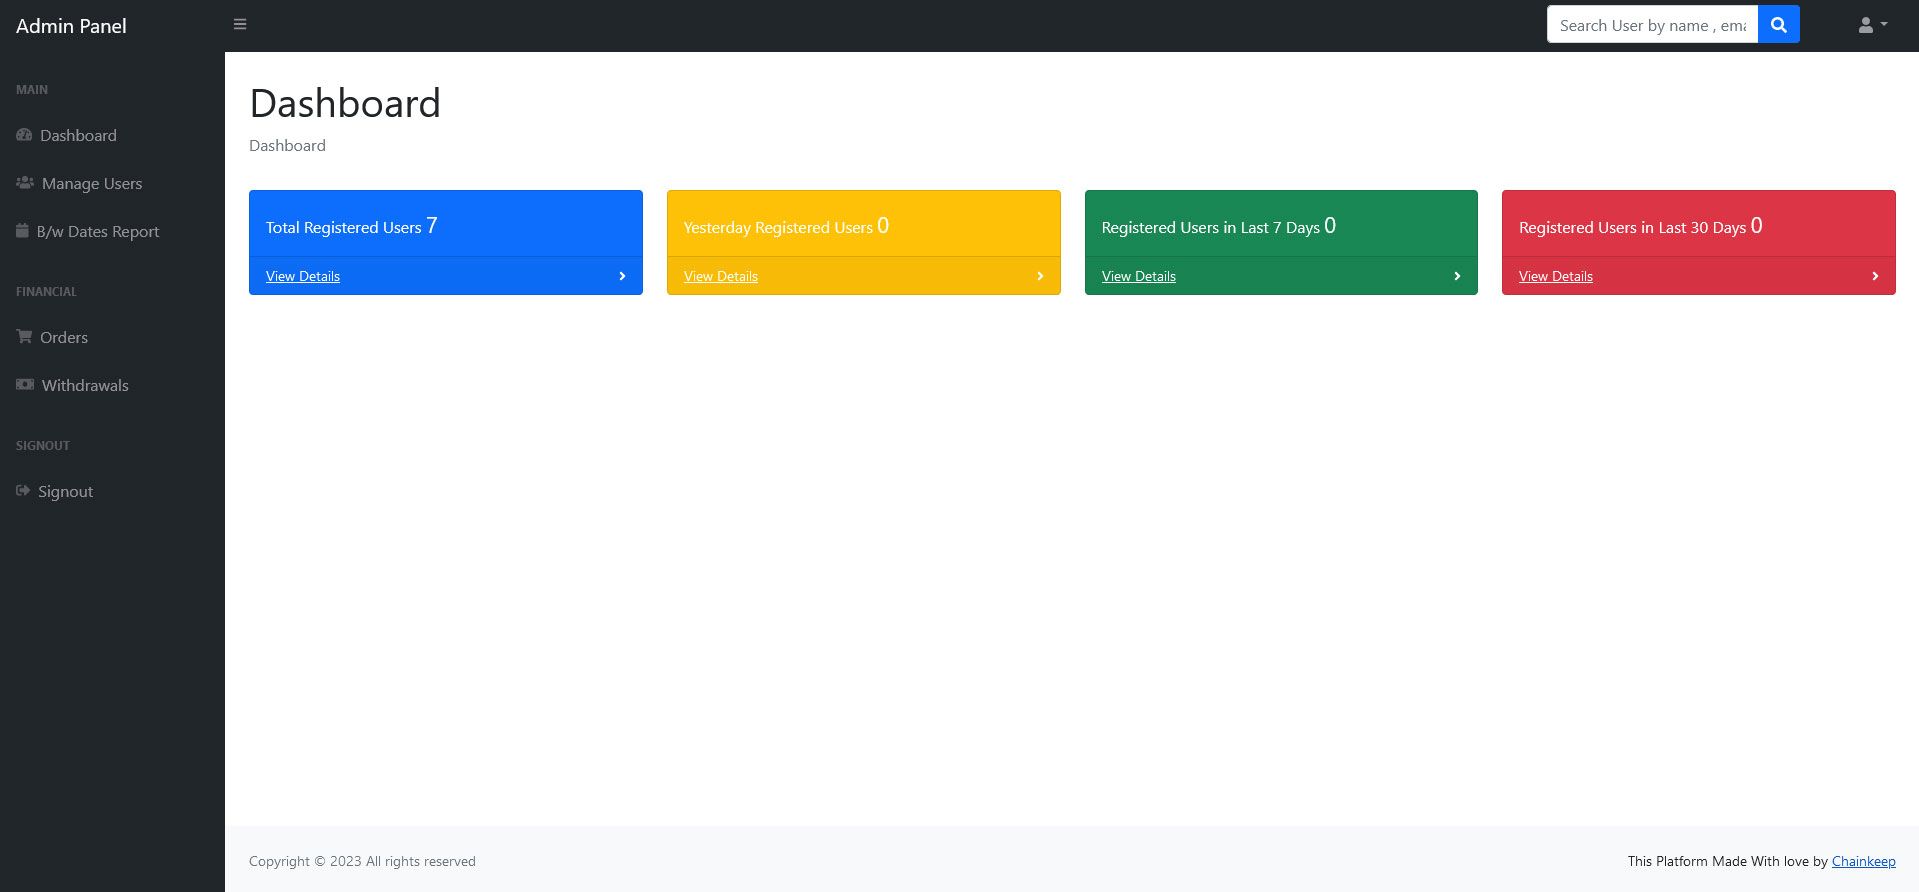Image resolution: width=1919 pixels, height=892 pixels.
Task: Click chevron arrow on Last 30 Days card
Action: coord(1875,276)
